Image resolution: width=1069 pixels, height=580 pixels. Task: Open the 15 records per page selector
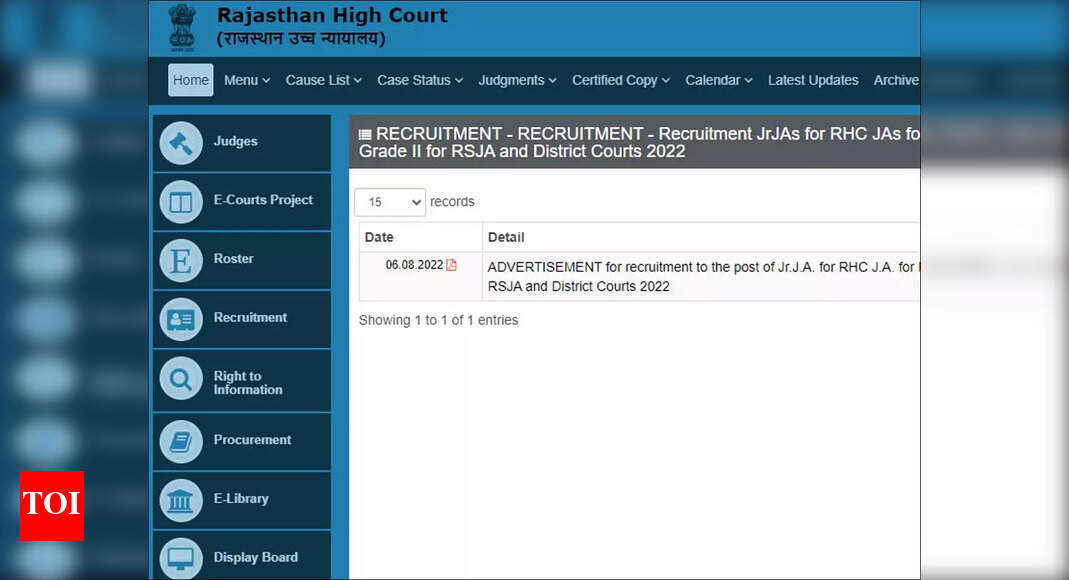pos(390,202)
